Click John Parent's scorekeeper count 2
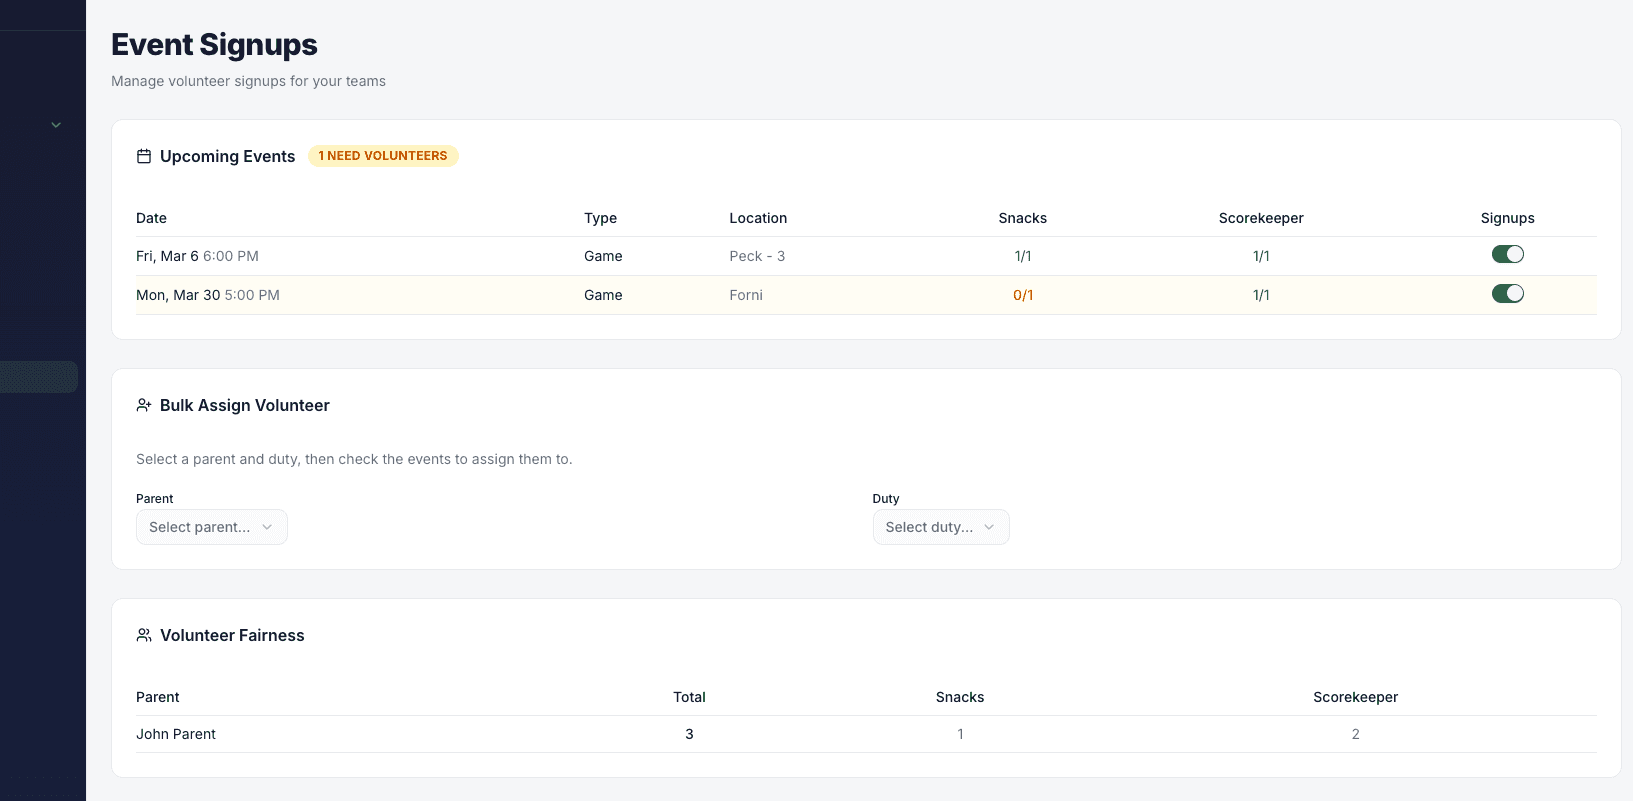The height and width of the screenshot is (801, 1633). pyautogui.click(x=1355, y=734)
